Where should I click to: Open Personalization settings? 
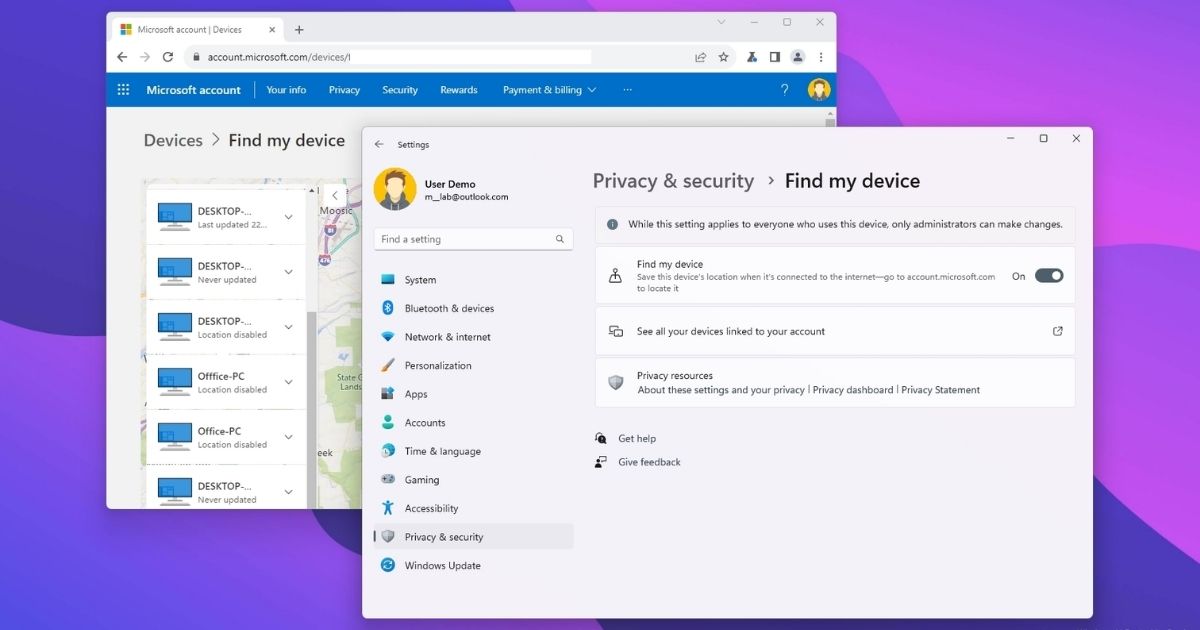pyautogui.click(x=438, y=366)
